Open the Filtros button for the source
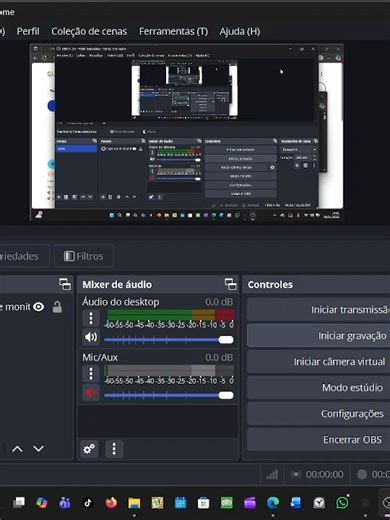The width and height of the screenshot is (390, 520). (84, 256)
